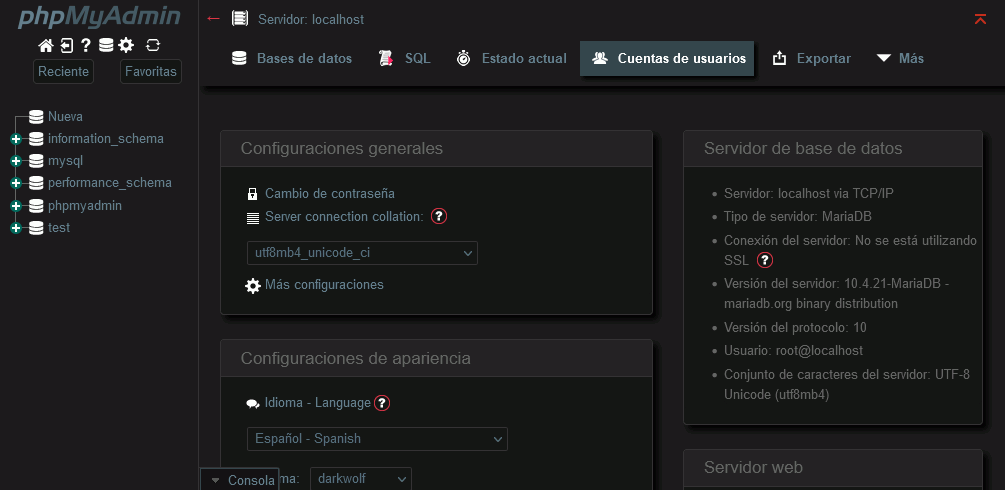Click the Servidor web panel heading
The width and height of the screenshot is (1005, 490).
coord(753,467)
